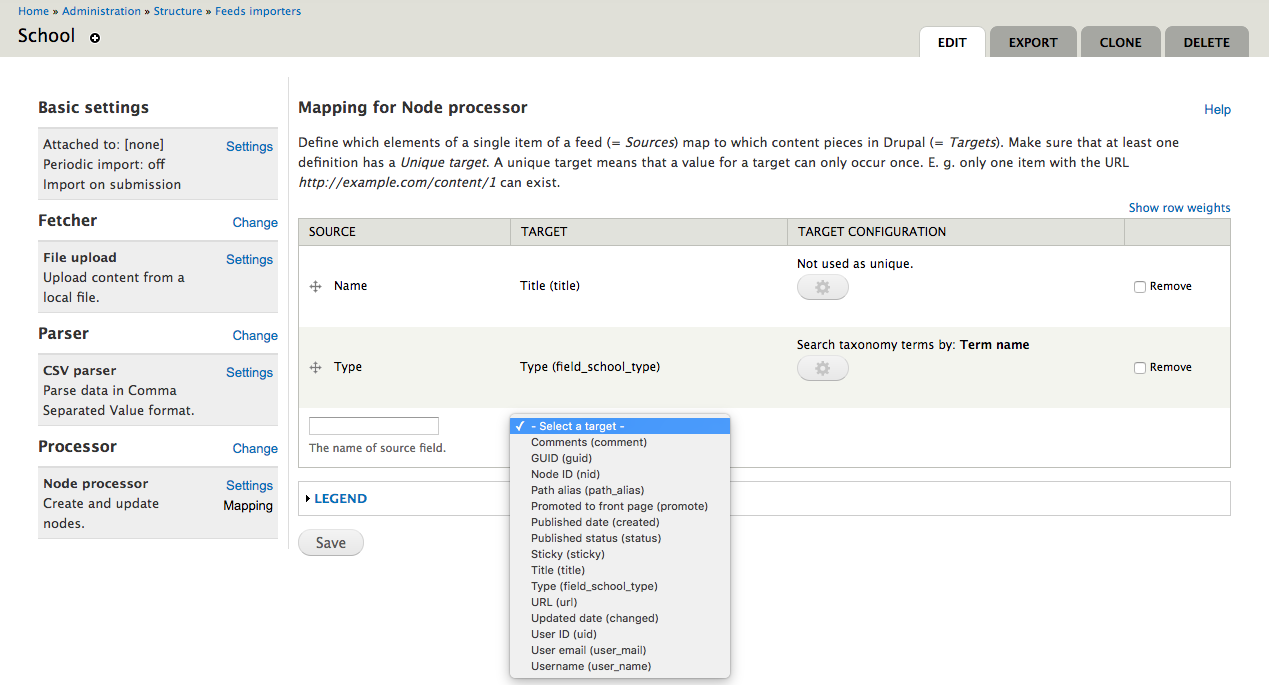Select Type (field_school_type) in dropdown list
This screenshot has height=685, width=1269.
coord(620,586)
